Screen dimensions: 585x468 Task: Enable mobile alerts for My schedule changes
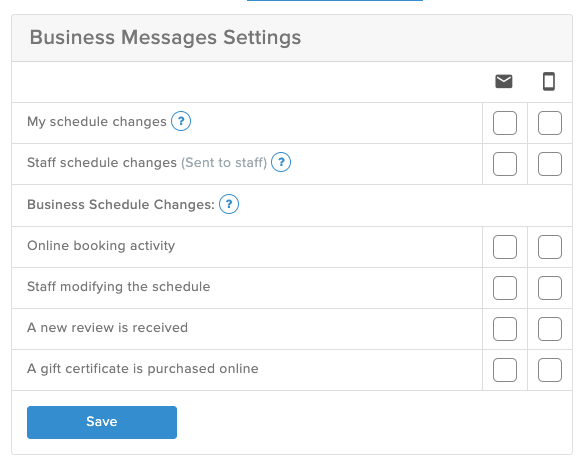[x=550, y=123]
